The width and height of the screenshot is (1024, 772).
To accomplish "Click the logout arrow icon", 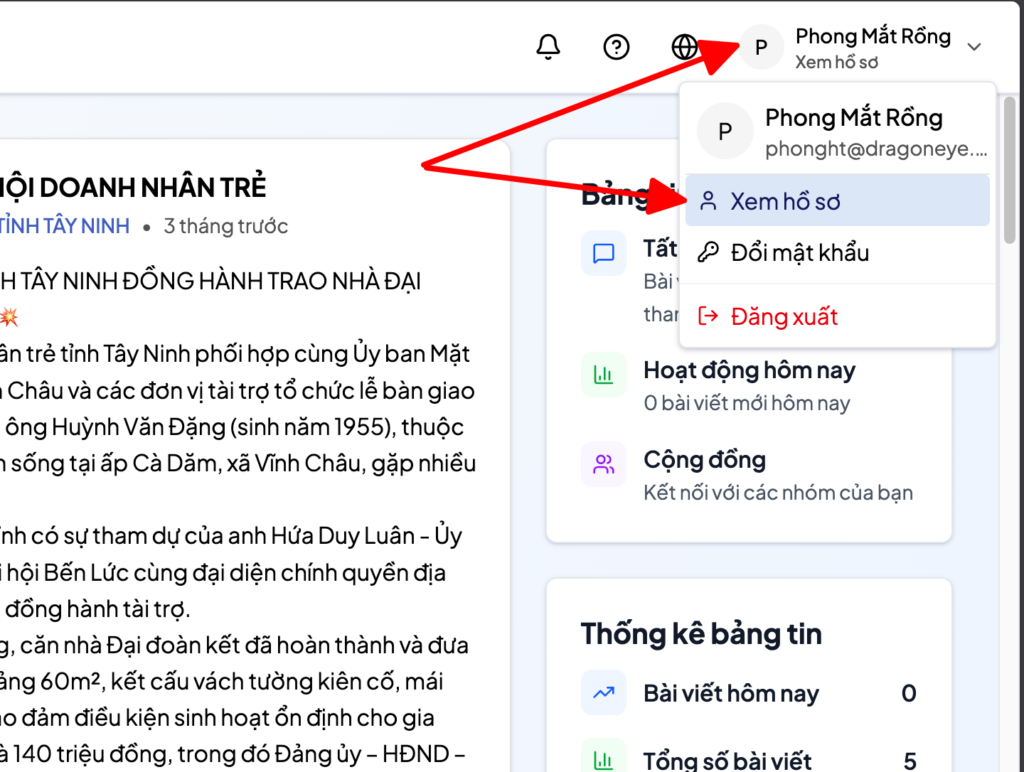I will click(x=708, y=317).
